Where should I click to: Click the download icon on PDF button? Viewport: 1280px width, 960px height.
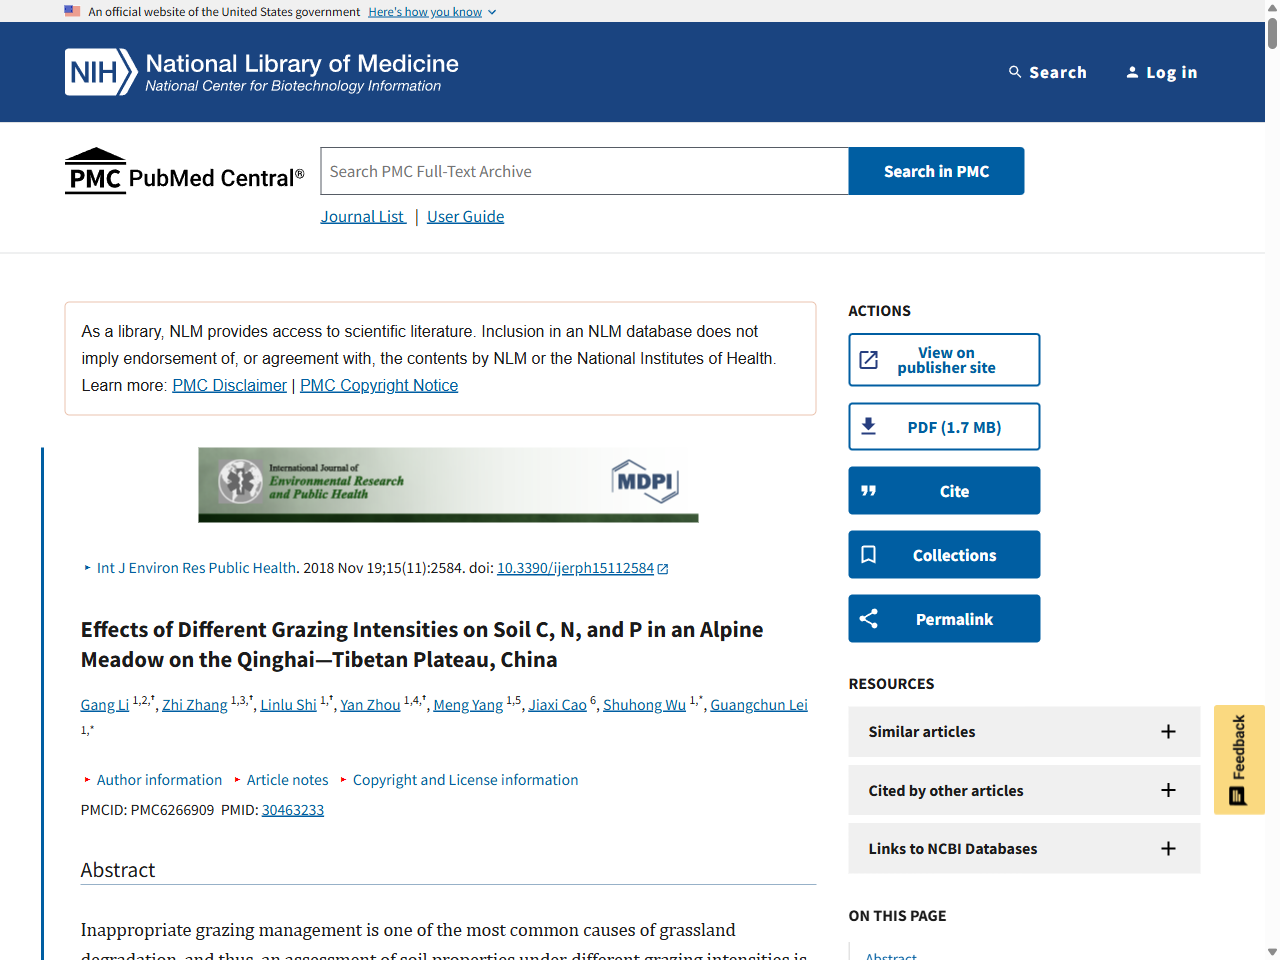[x=868, y=427]
